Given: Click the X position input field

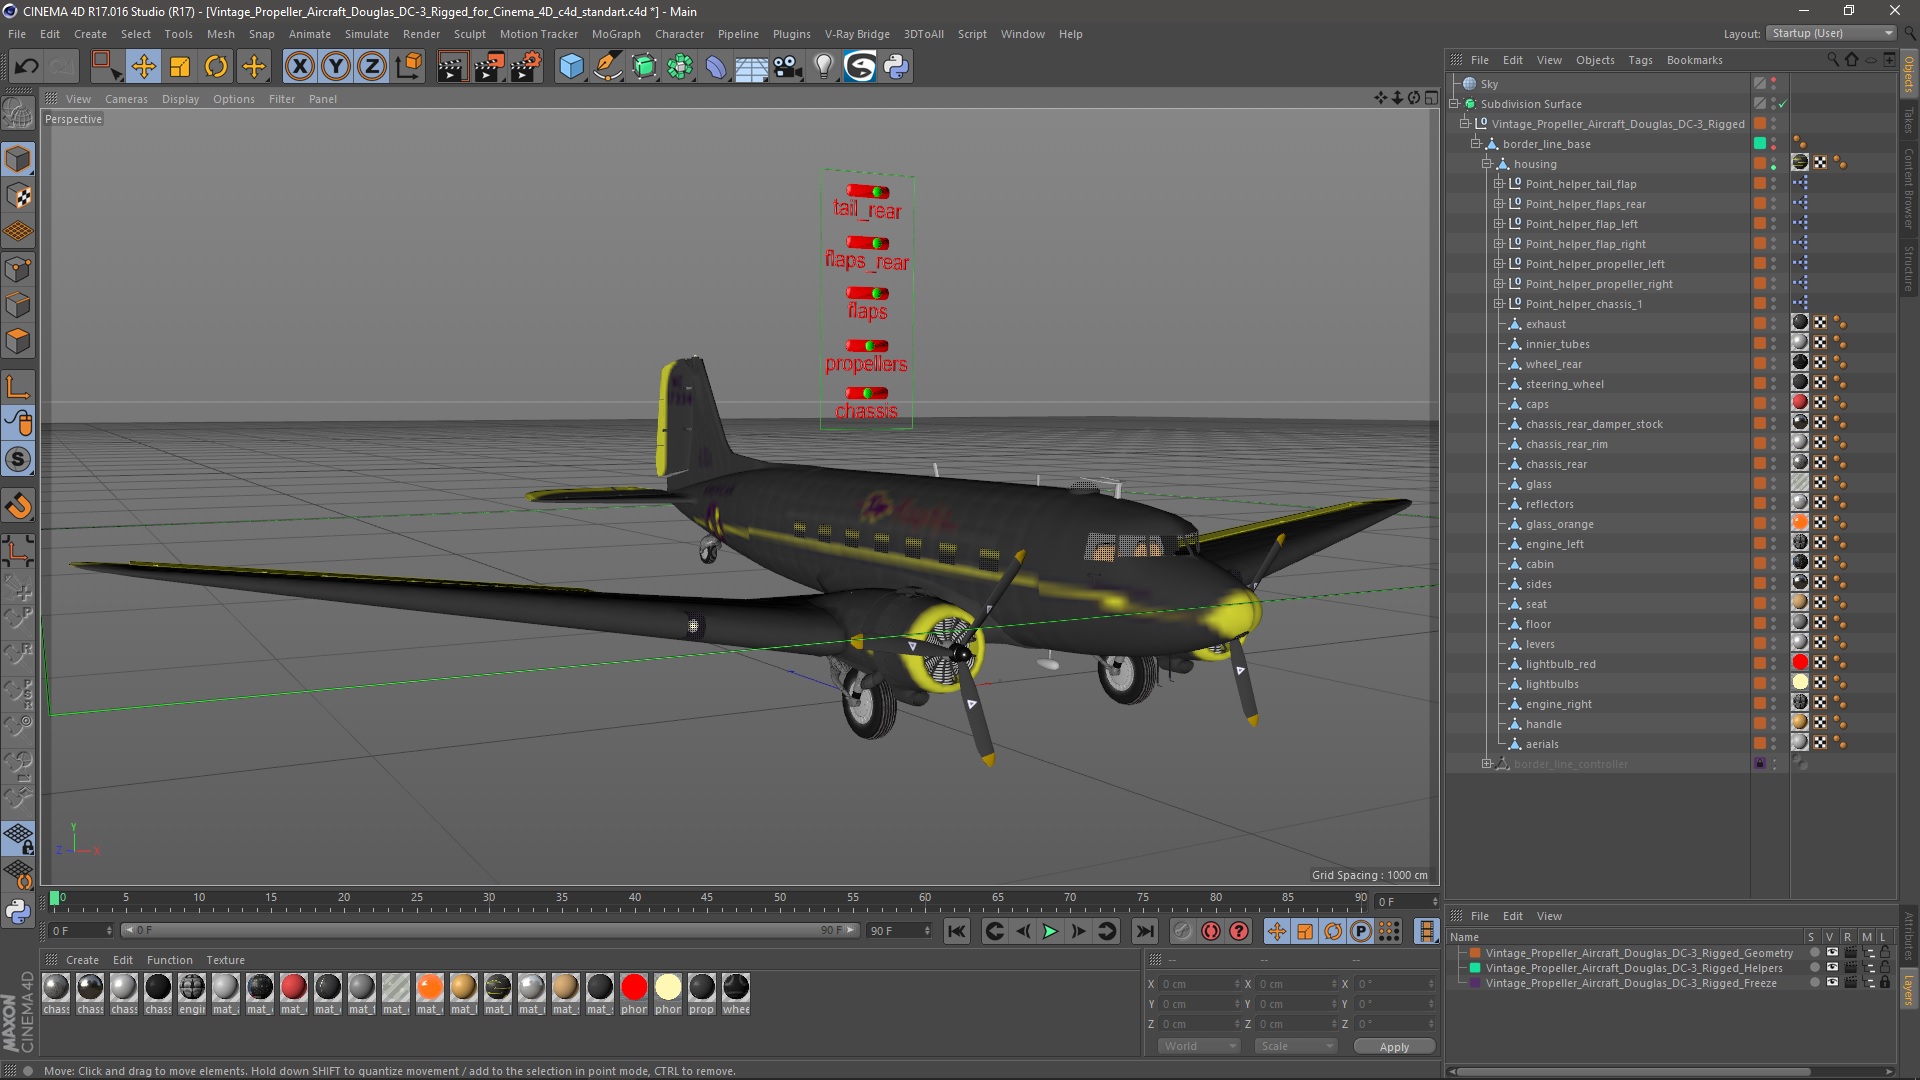Looking at the screenshot, I should [1200, 984].
